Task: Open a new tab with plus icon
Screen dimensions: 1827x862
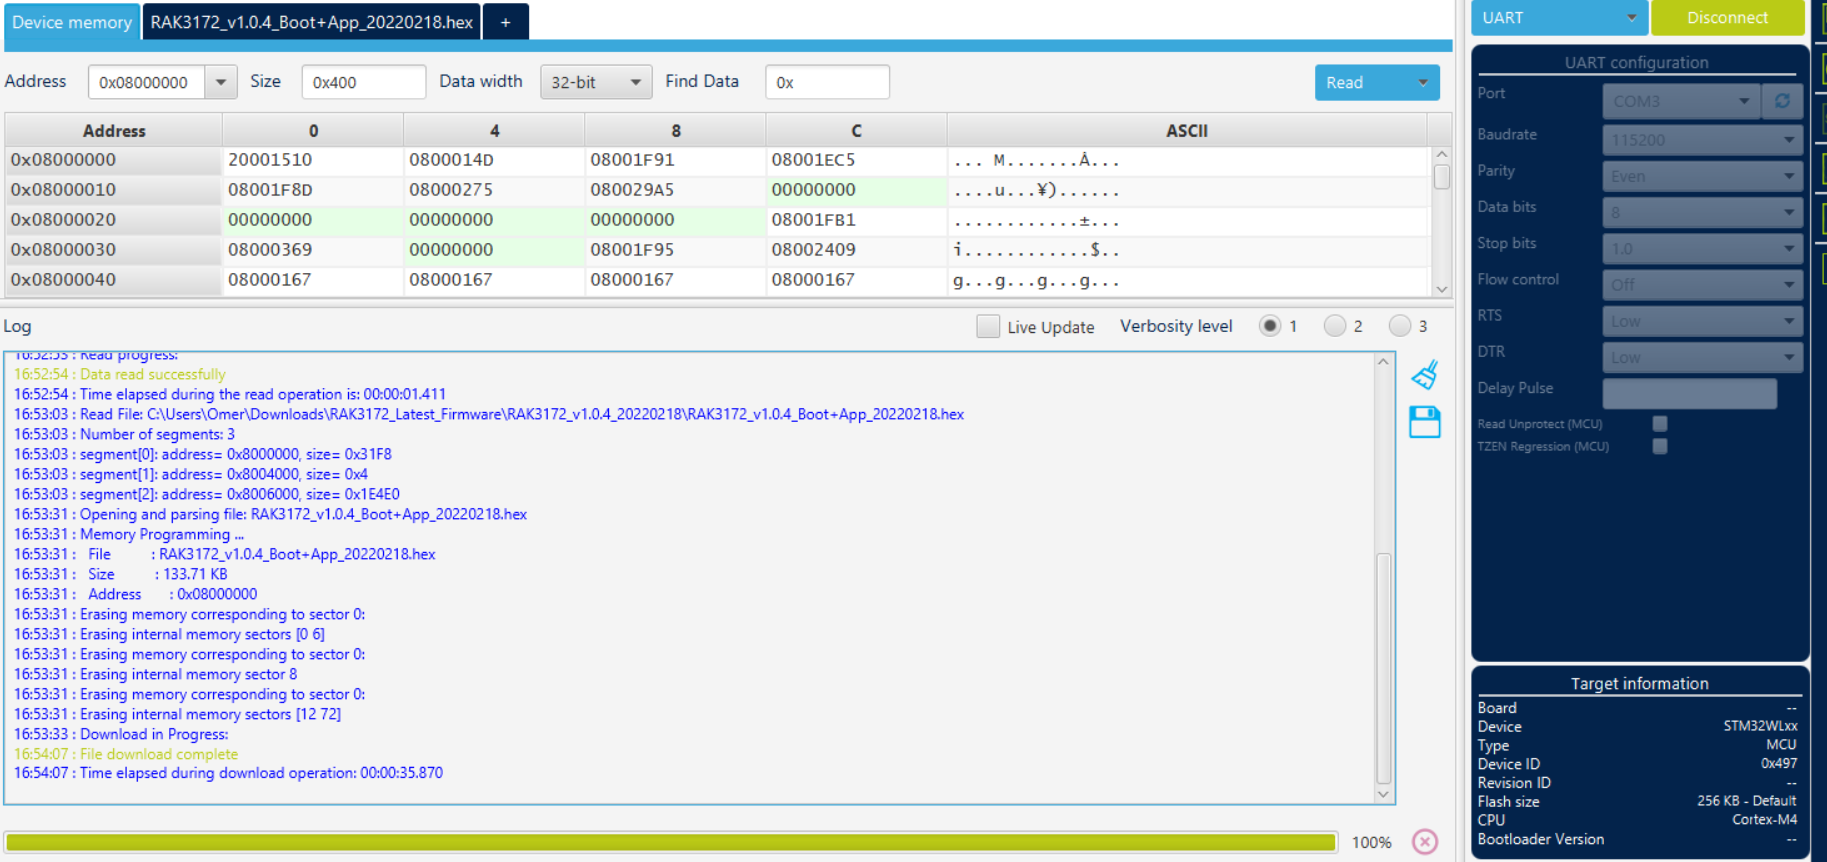Action: (505, 22)
